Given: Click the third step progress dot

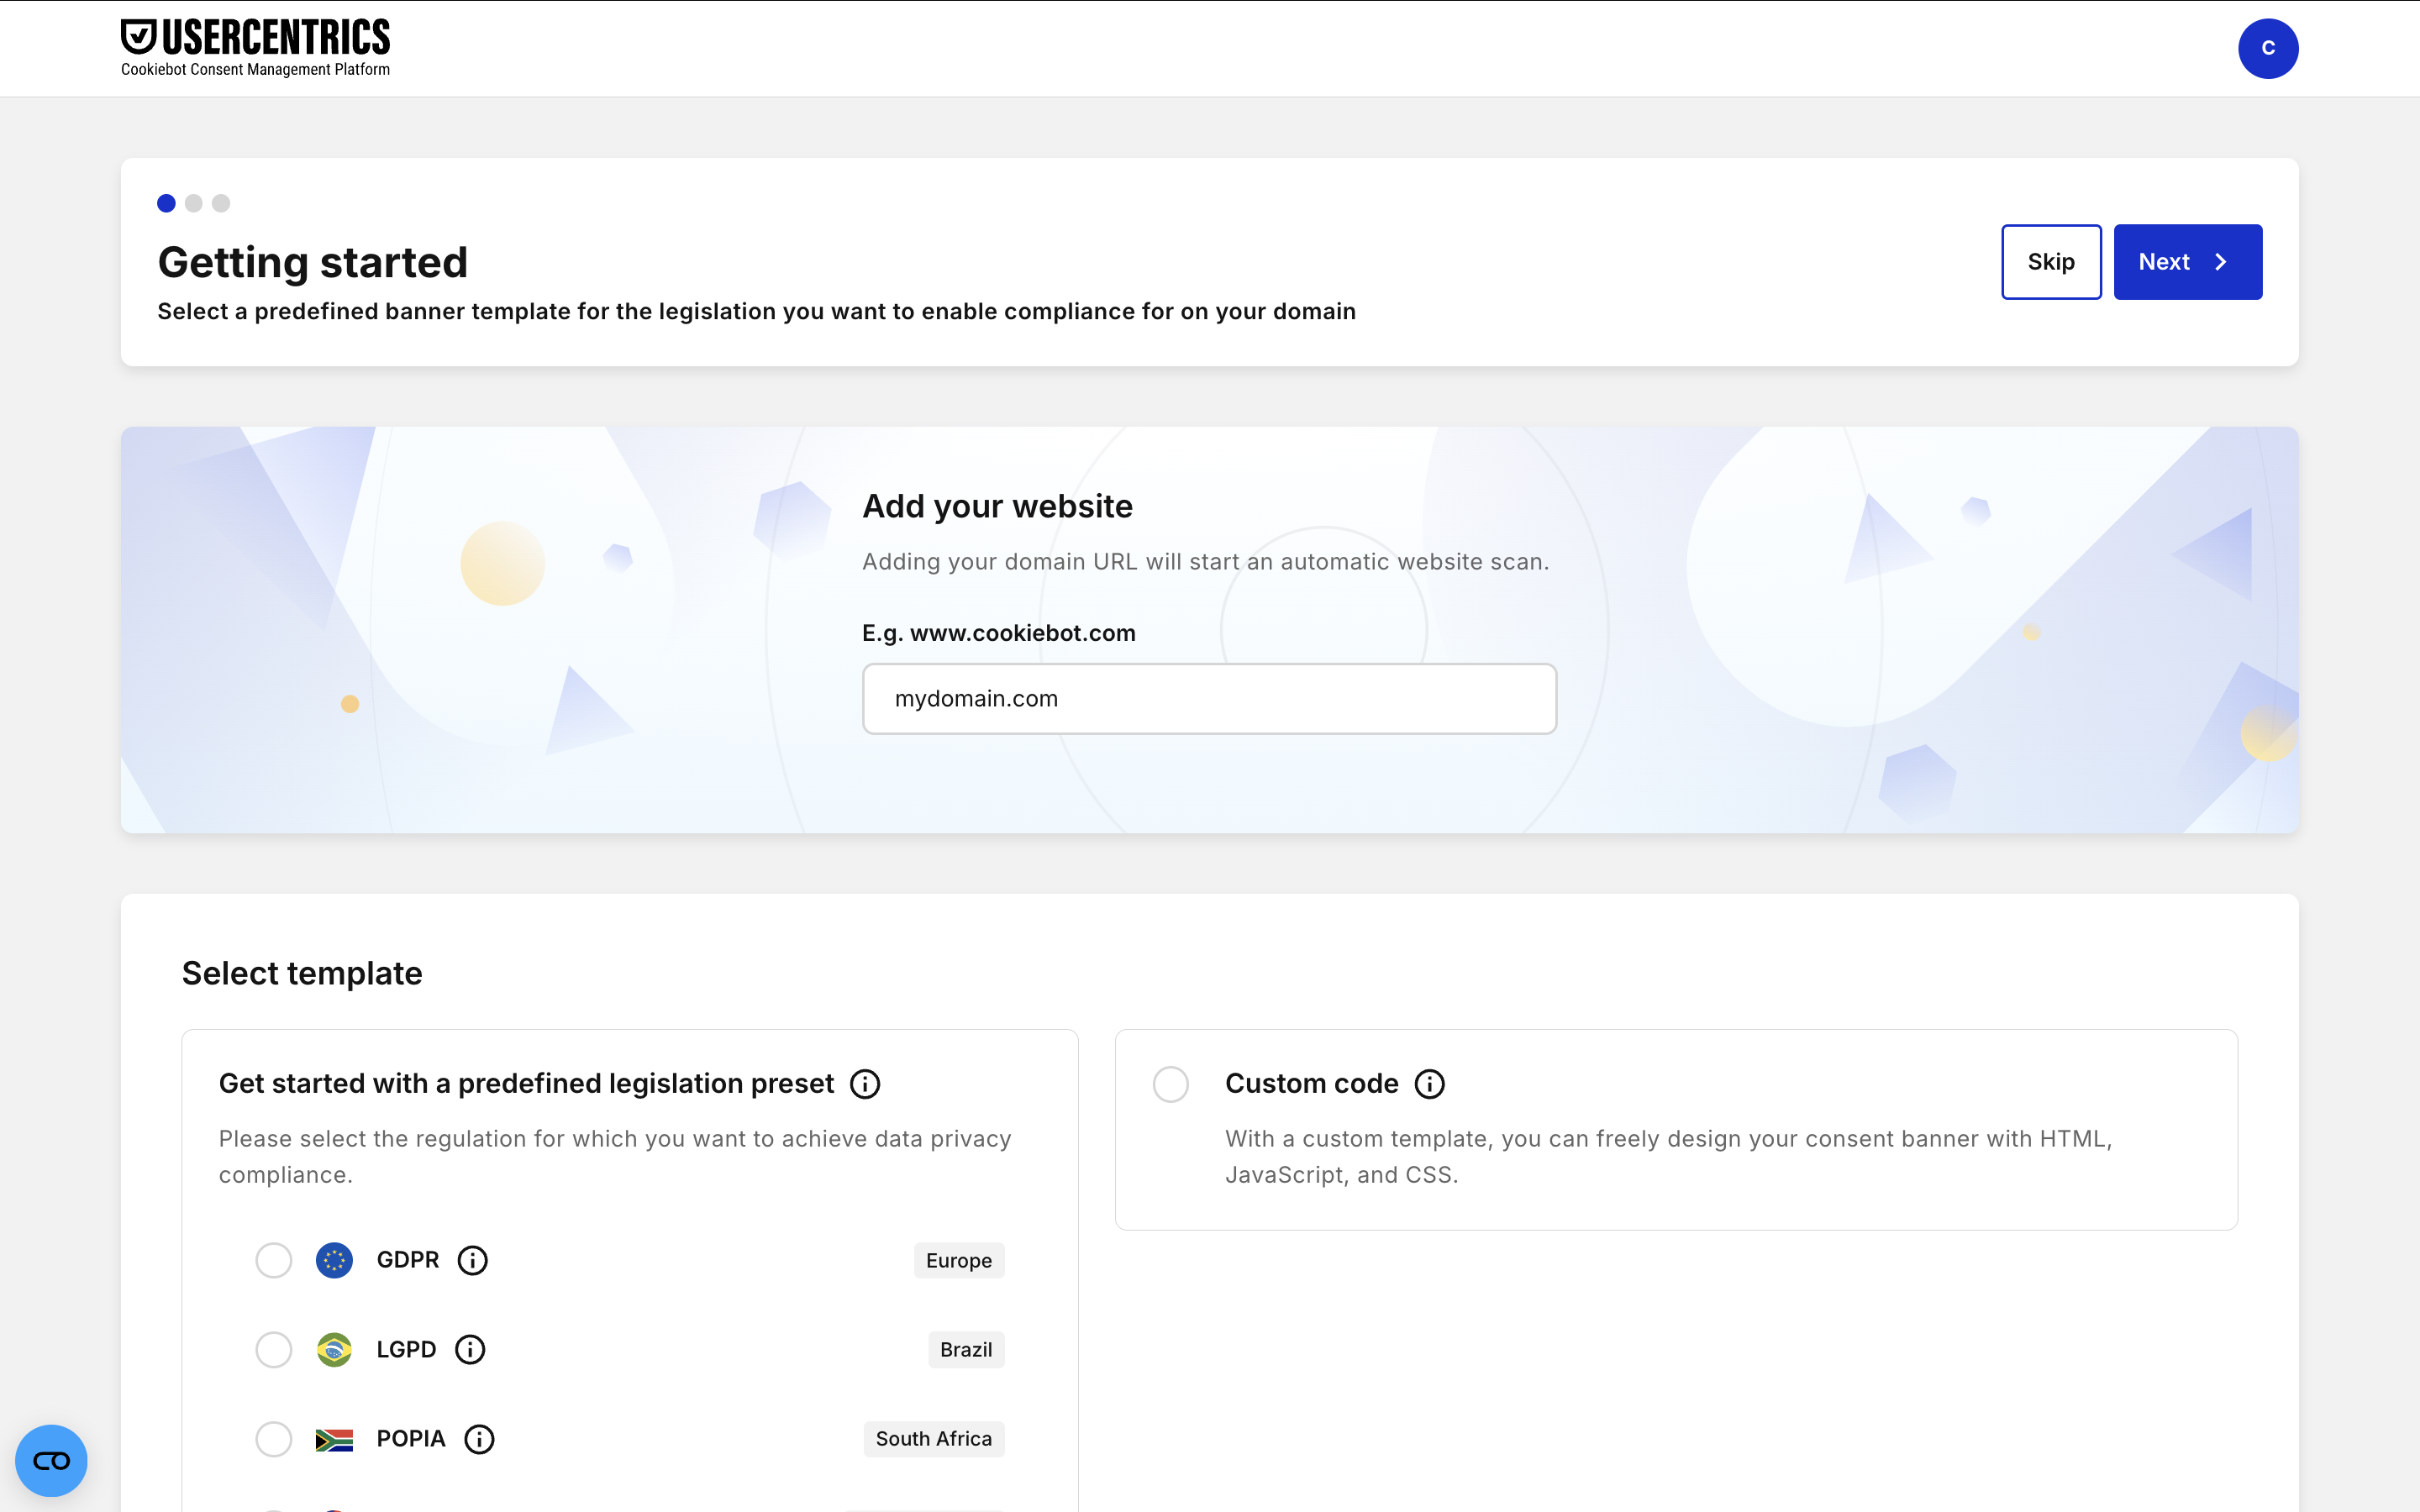Looking at the screenshot, I should [x=221, y=203].
